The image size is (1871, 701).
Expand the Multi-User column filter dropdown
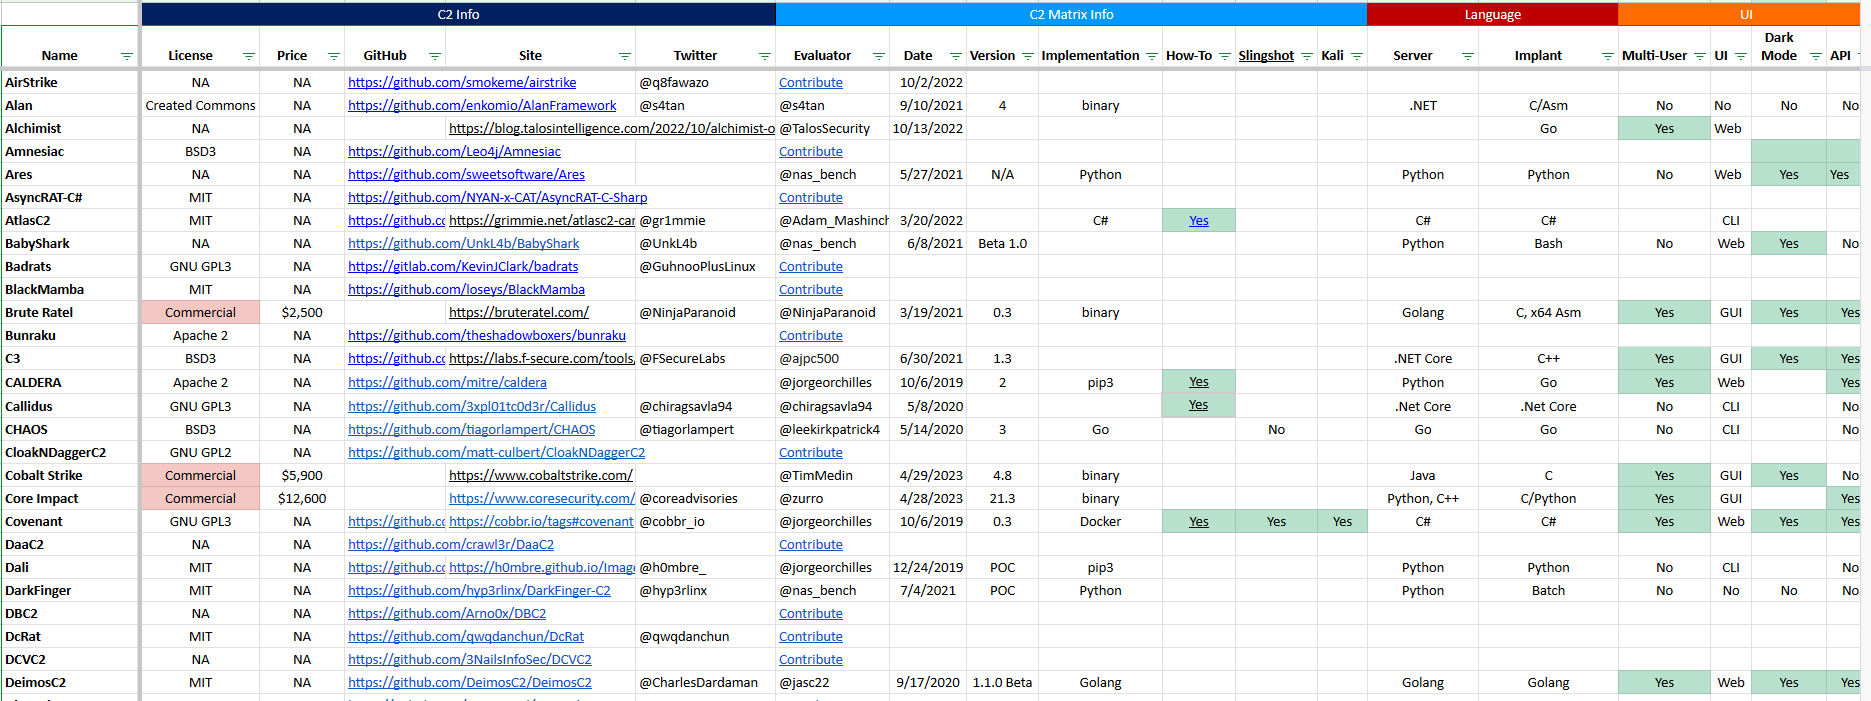click(x=1700, y=57)
